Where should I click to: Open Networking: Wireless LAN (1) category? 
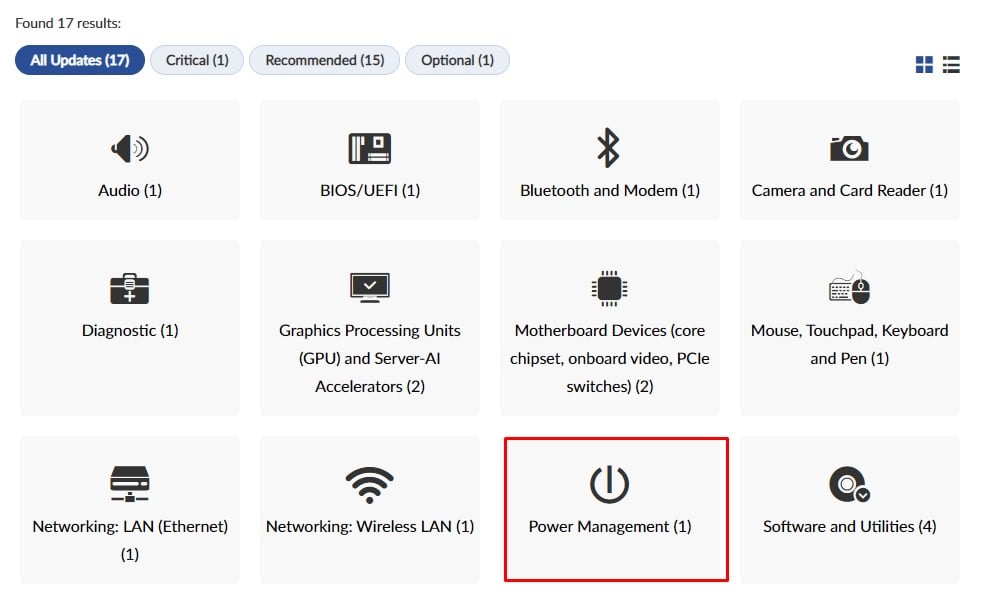tap(370, 526)
